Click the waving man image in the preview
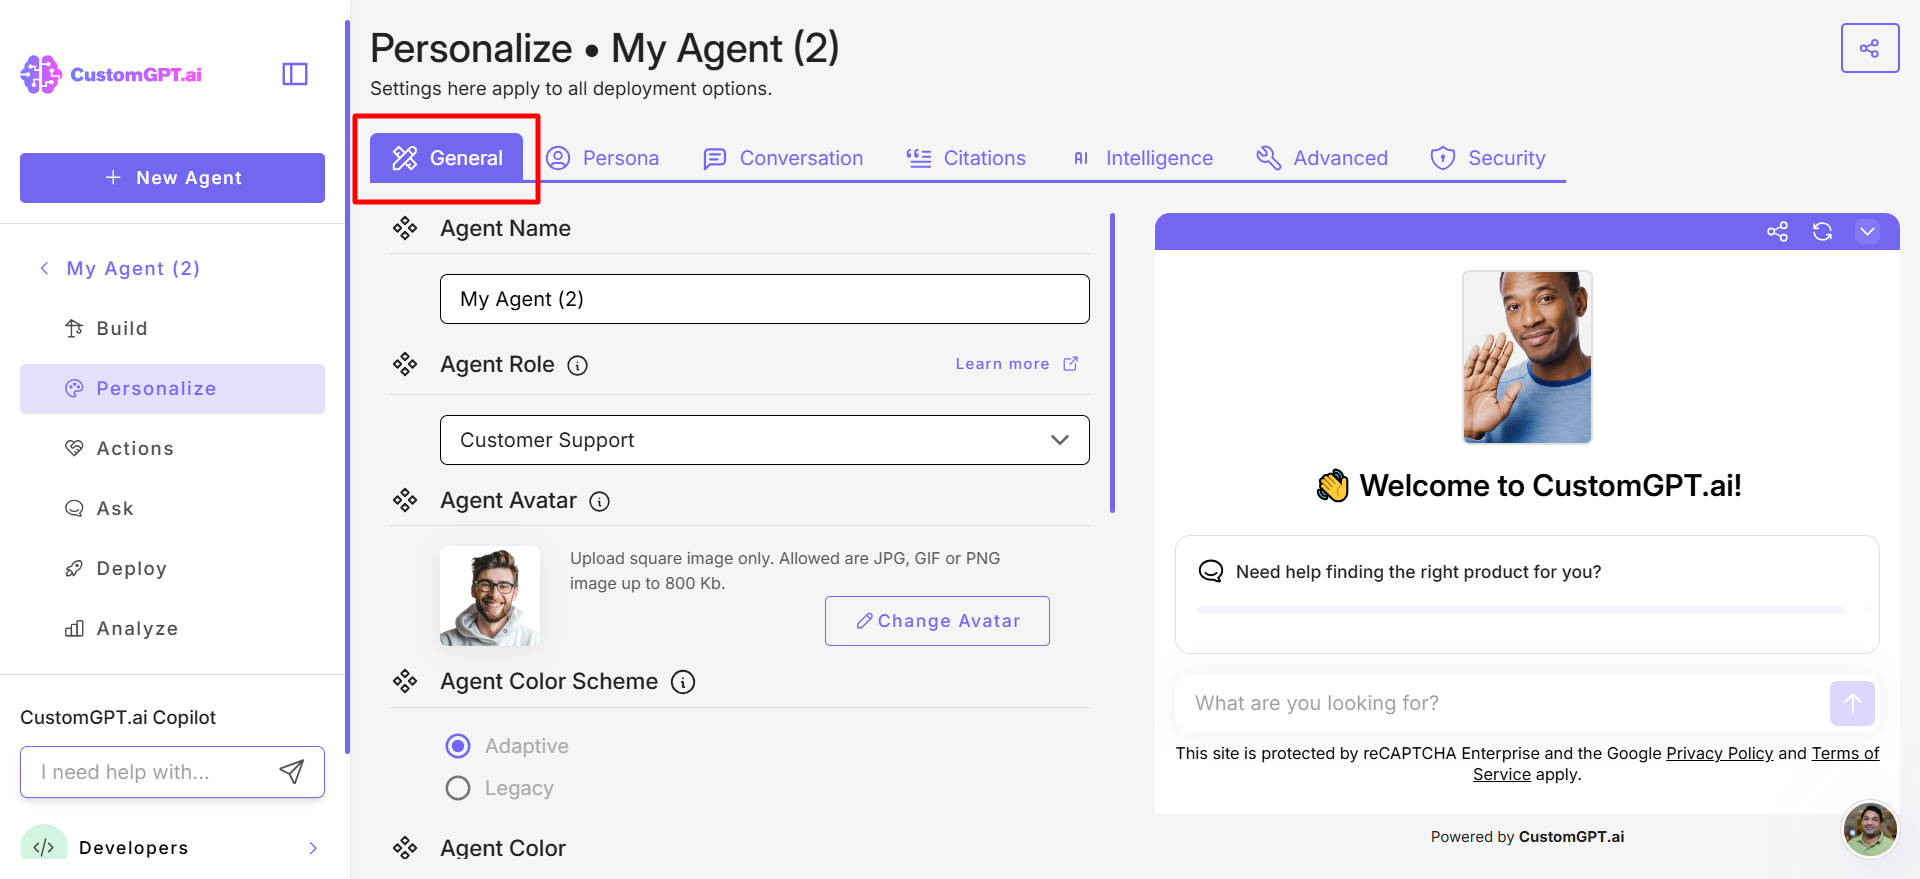 1527,357
